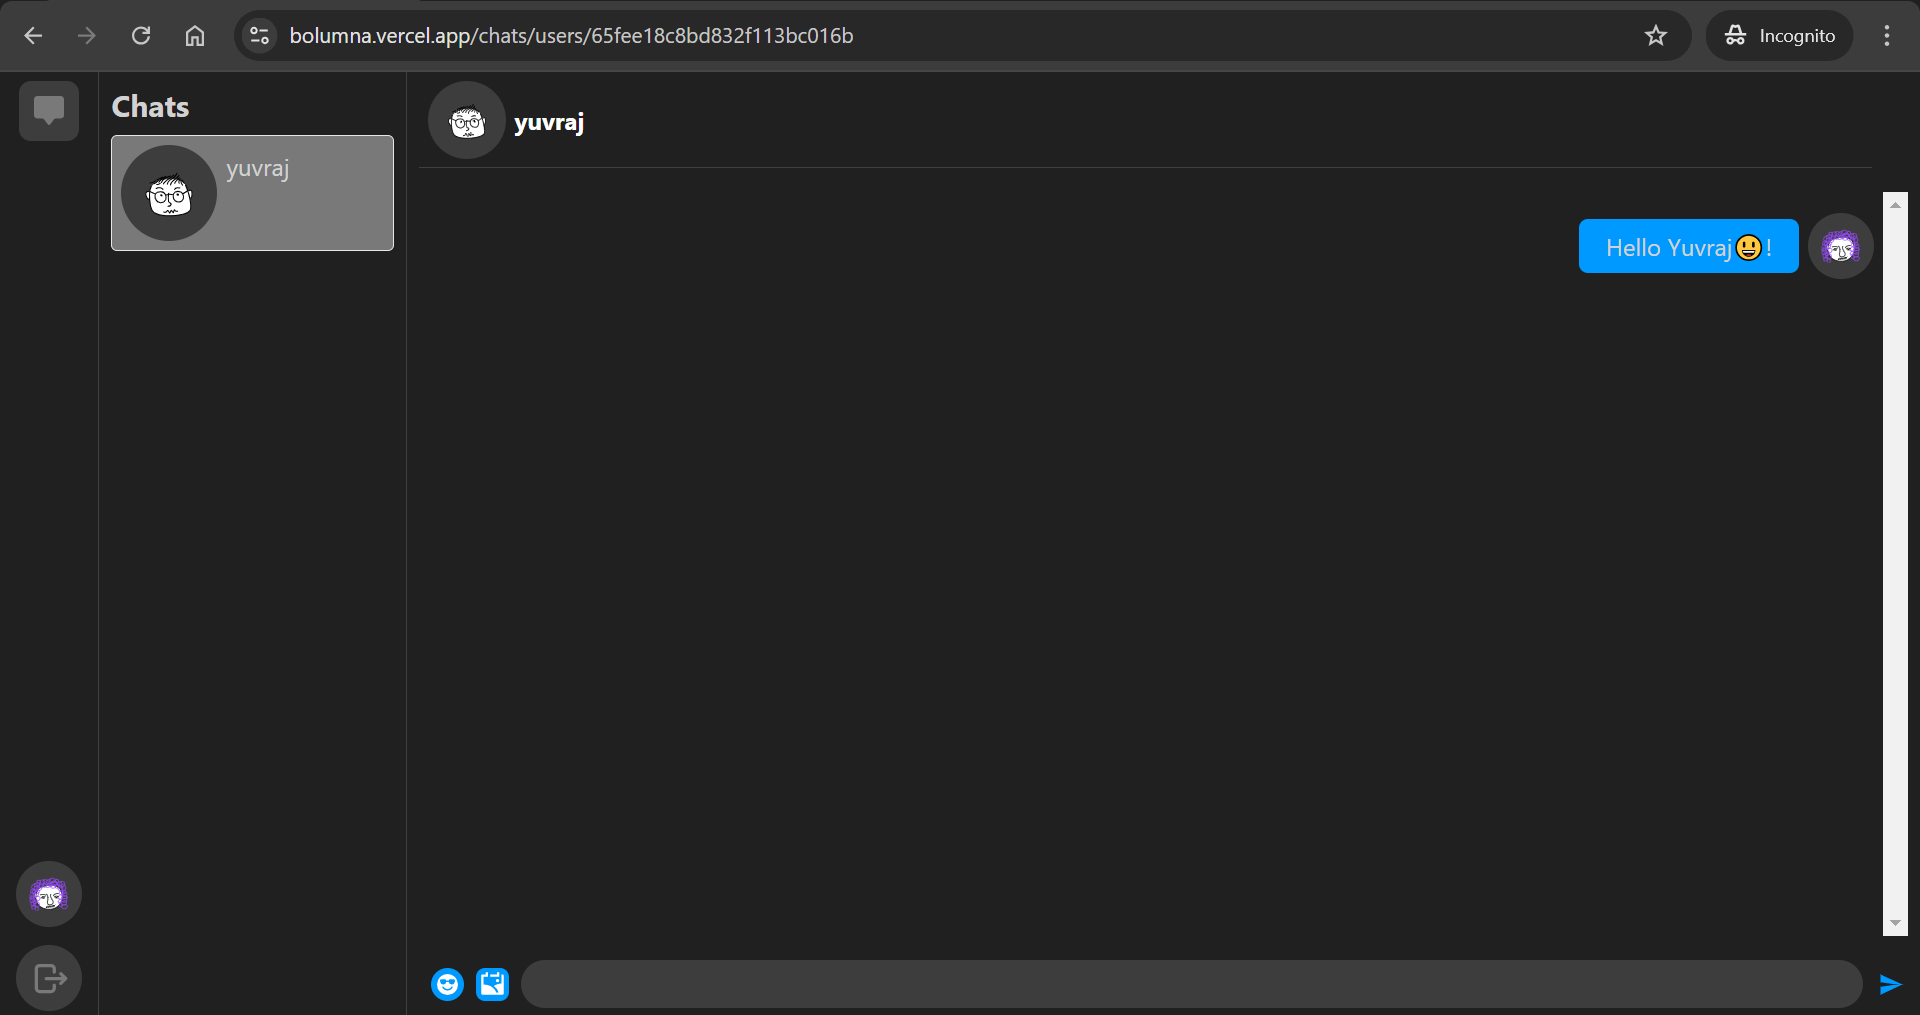Image resolution: width=1920 pixels, height=1015 pixels.
Task: Open the chats icon in the sidebar
Action: [48, 110]
